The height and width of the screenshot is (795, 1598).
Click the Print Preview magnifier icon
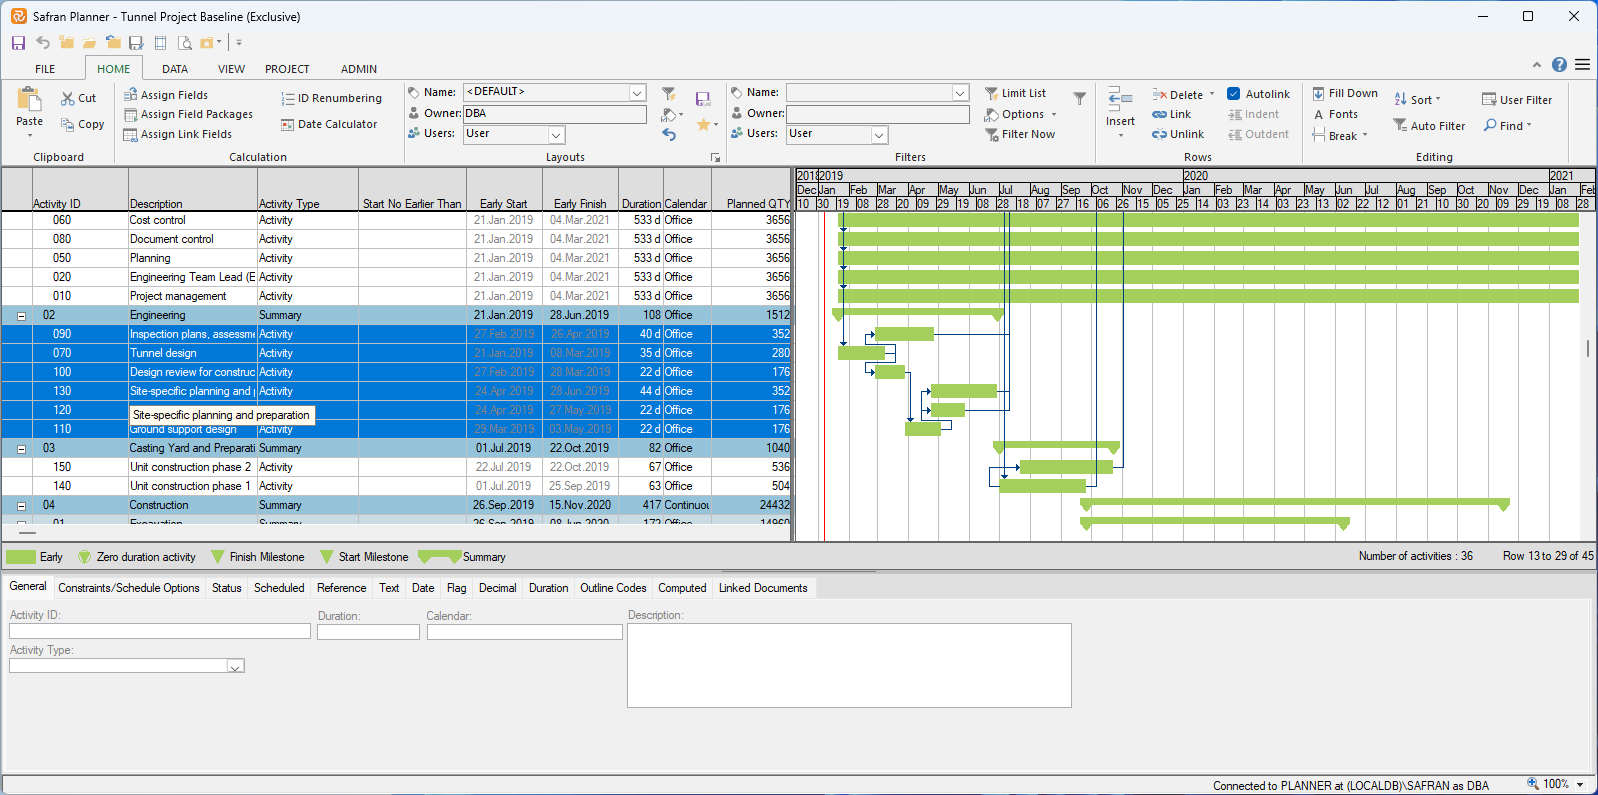tap(184, 43)
